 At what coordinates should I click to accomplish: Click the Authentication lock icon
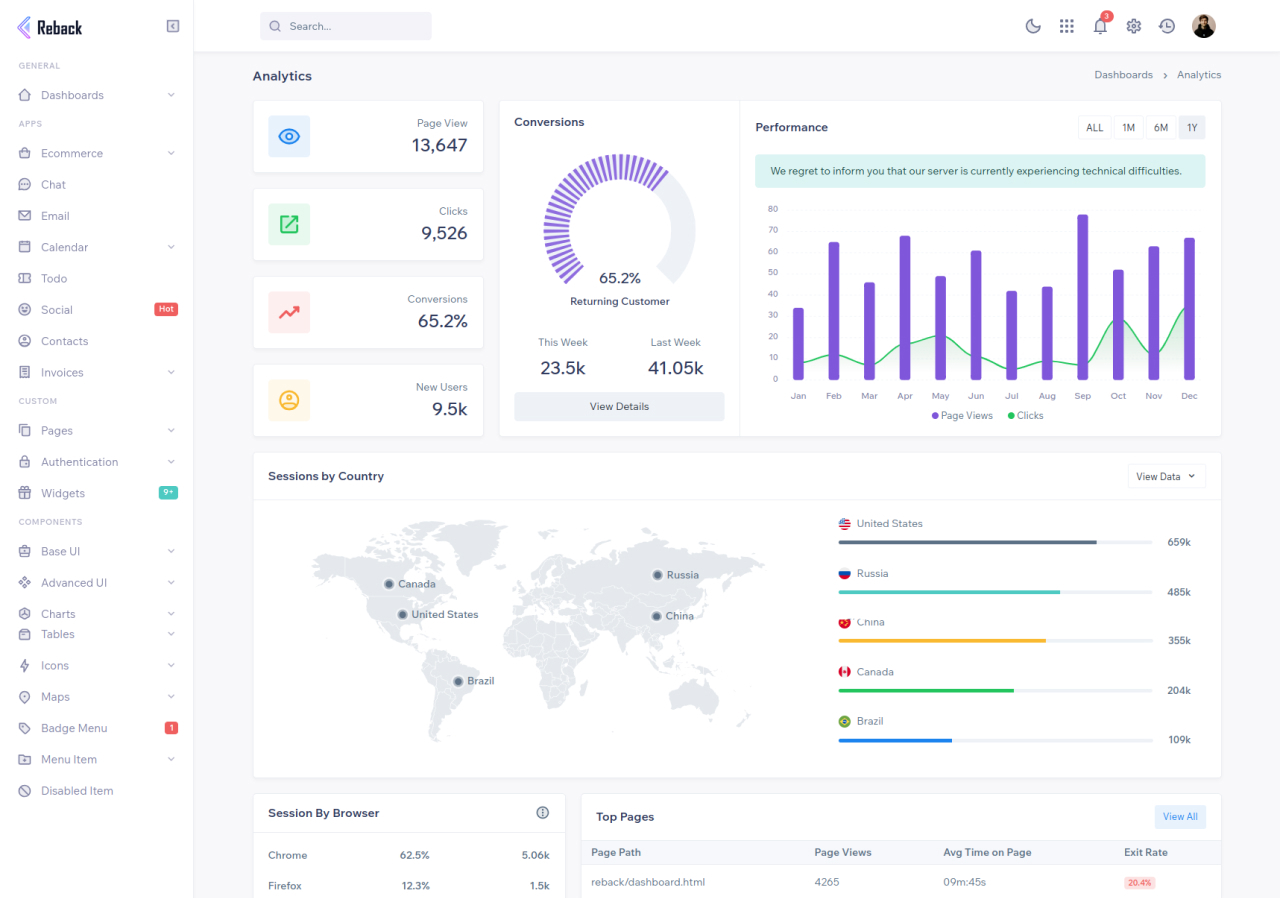(x=25, y=462)
